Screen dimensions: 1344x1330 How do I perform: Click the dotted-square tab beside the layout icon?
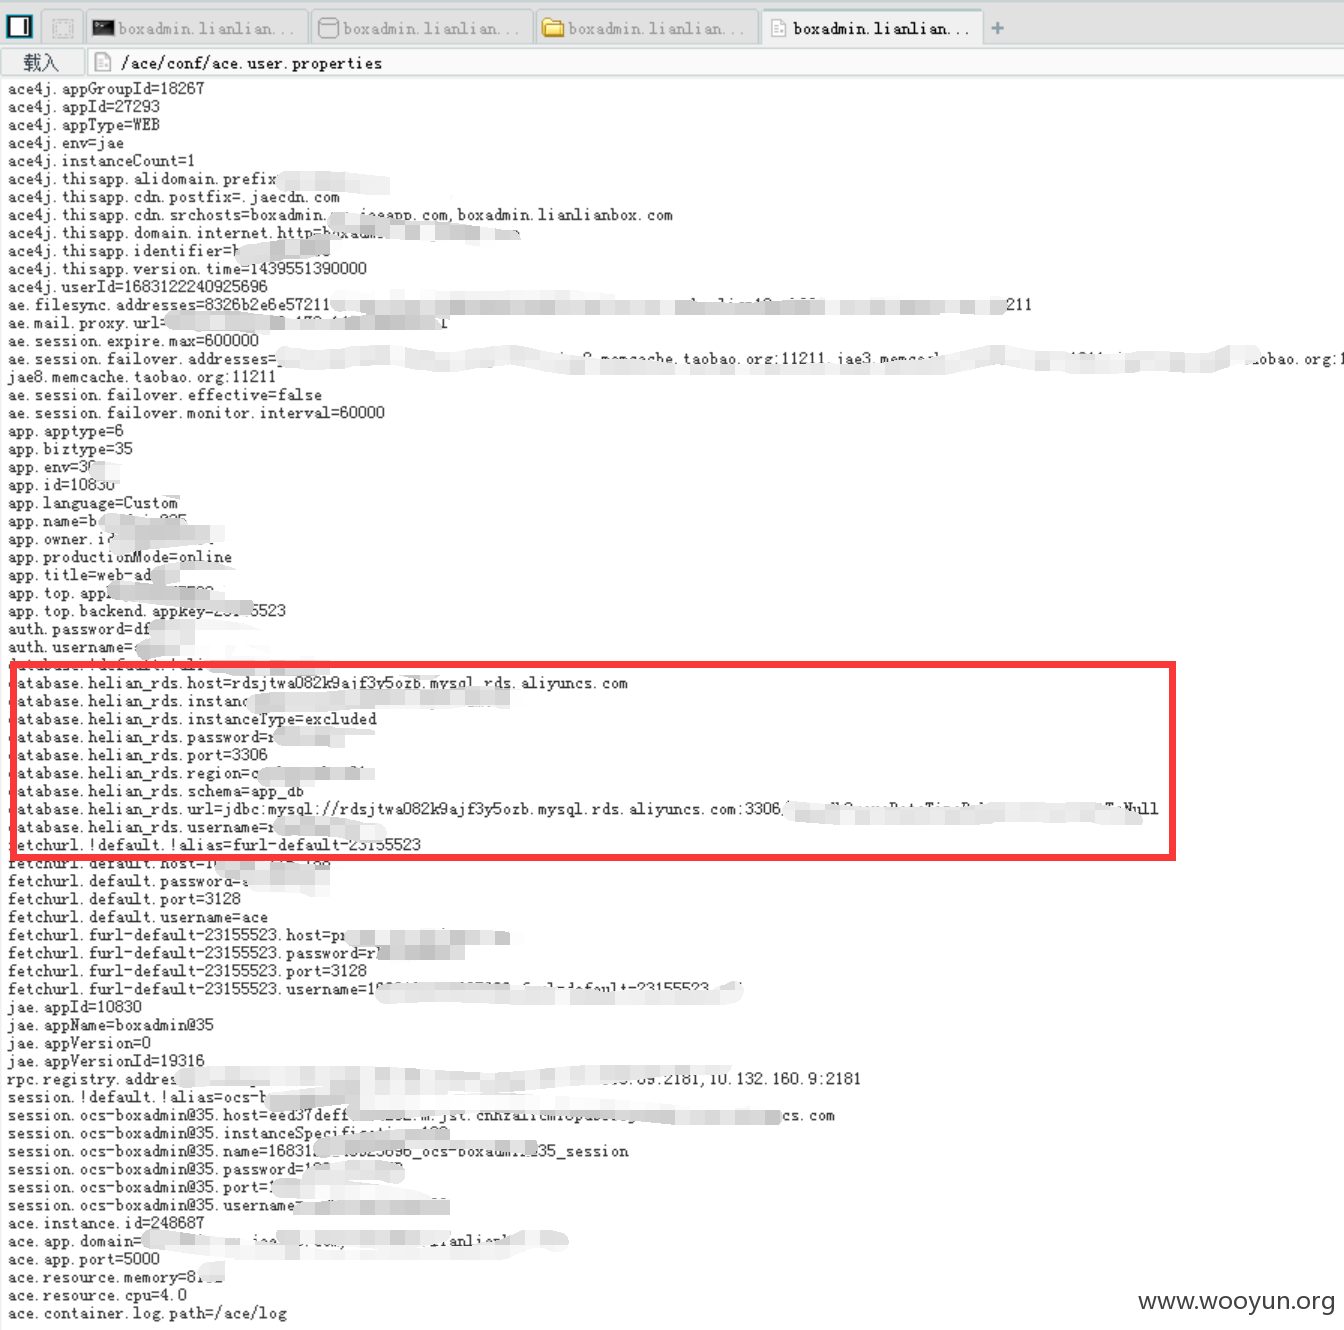pyautogui.click(x=63, y=28)
